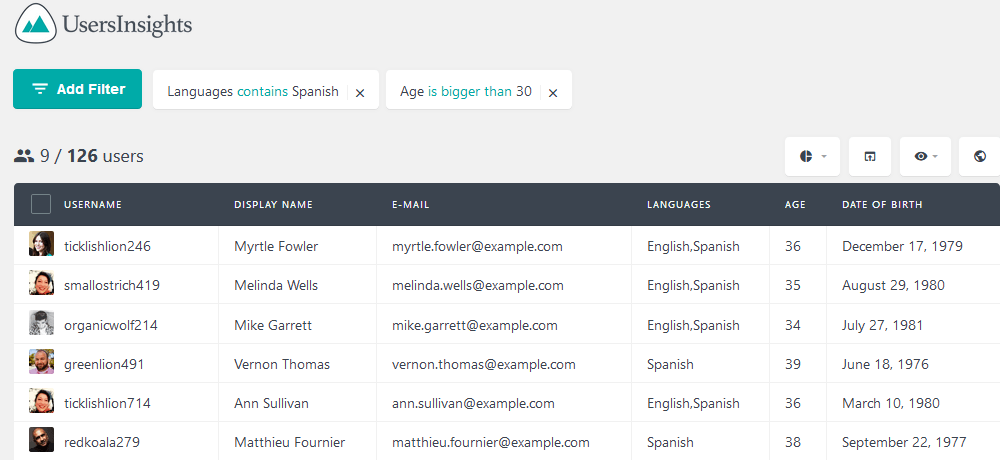Viewport: 1000px width, 460px height.
Task: Open the eye column visibility dropdown
Action: pos(925,156)
